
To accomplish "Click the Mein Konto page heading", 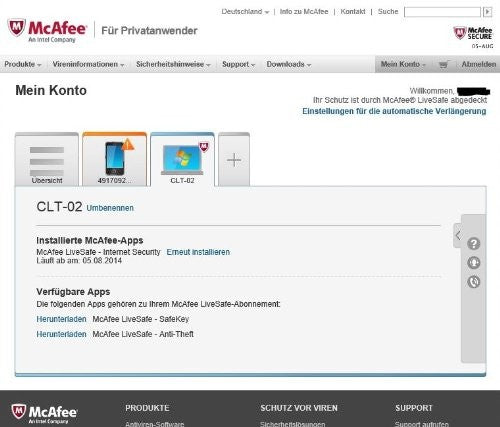I will 51,90.
